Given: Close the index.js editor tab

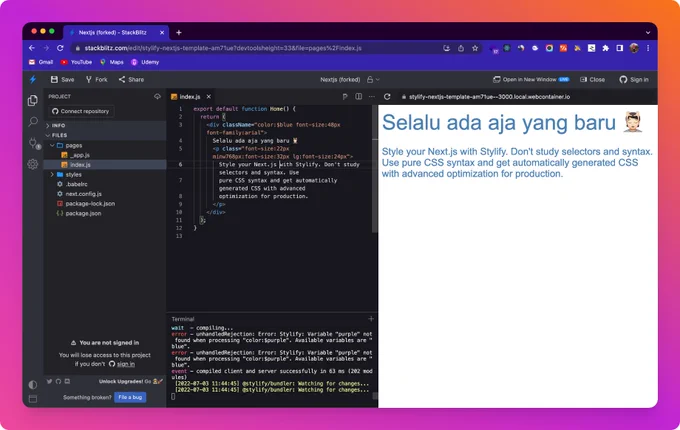Looking at the screenshot, I should tap(209, 97).
